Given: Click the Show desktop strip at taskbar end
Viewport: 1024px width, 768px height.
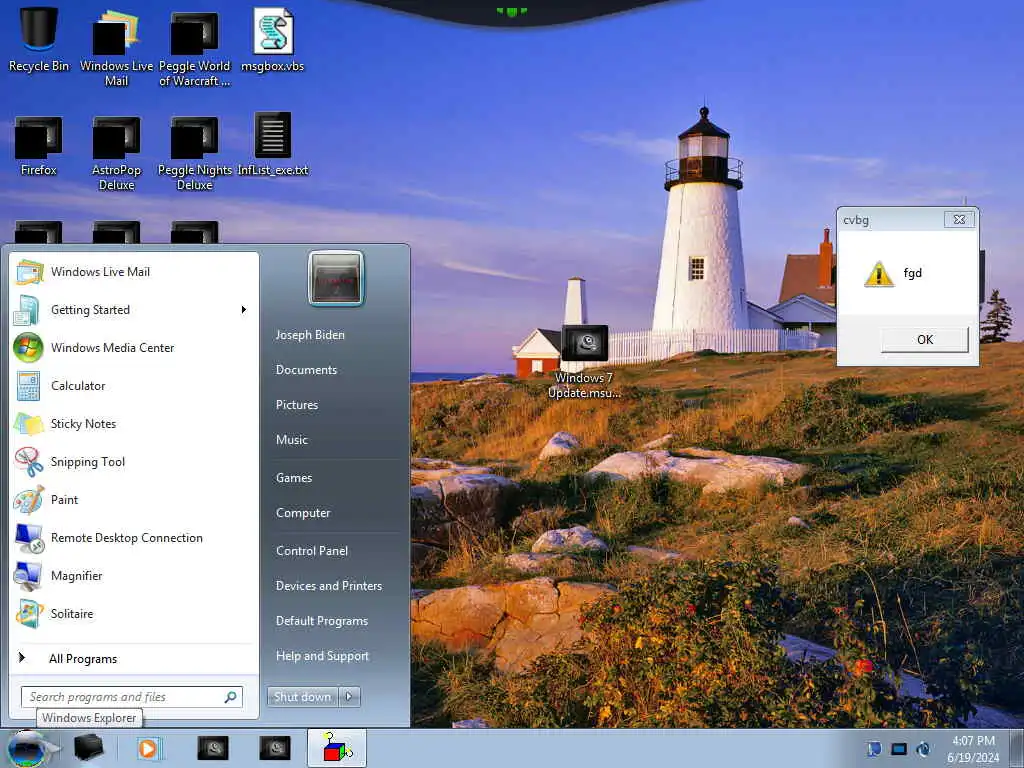Looking at the screenshot, I should pyautogui.click(x=1018, y=748).
